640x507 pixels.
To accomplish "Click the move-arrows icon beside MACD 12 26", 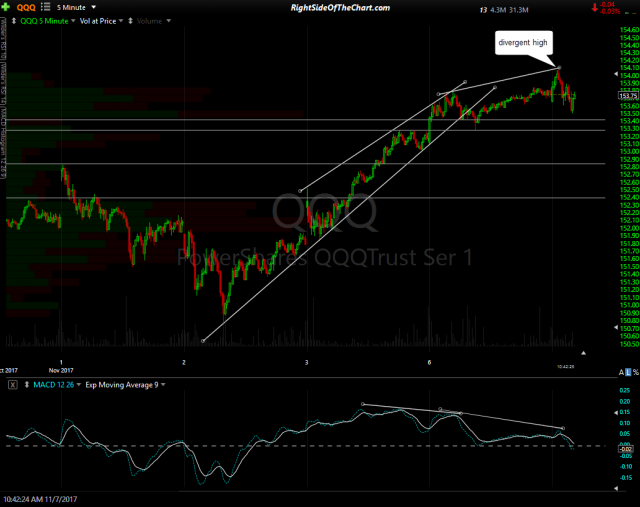I will pos(27,385).
